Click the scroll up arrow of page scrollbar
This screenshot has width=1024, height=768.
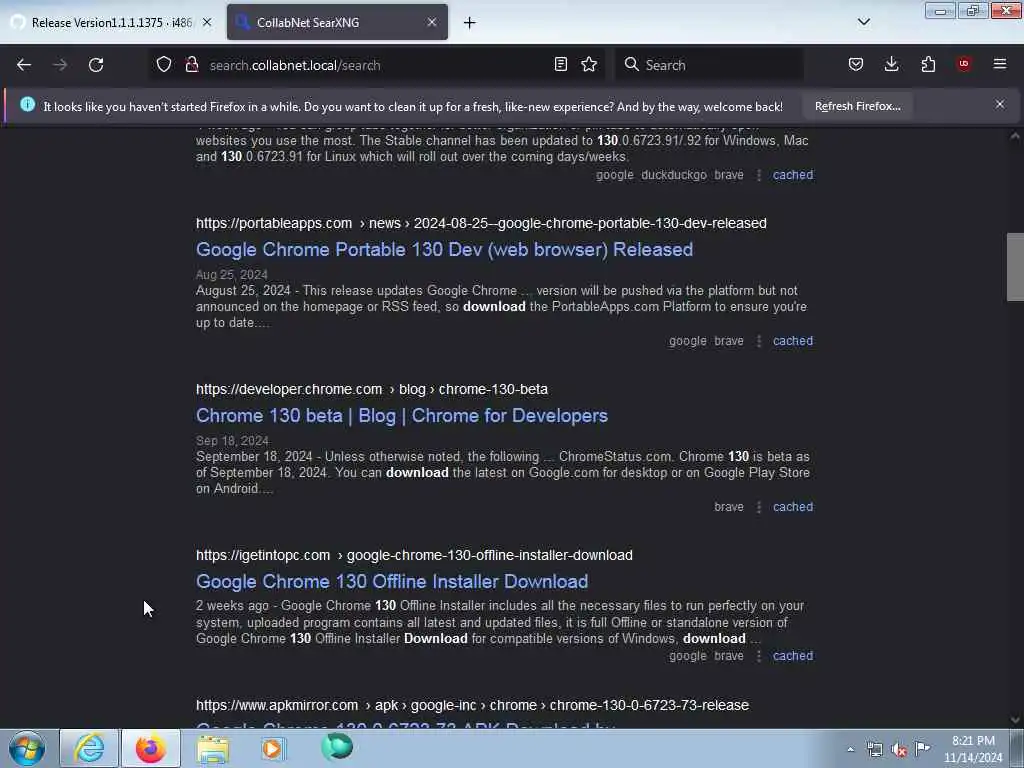[1015, 136]
